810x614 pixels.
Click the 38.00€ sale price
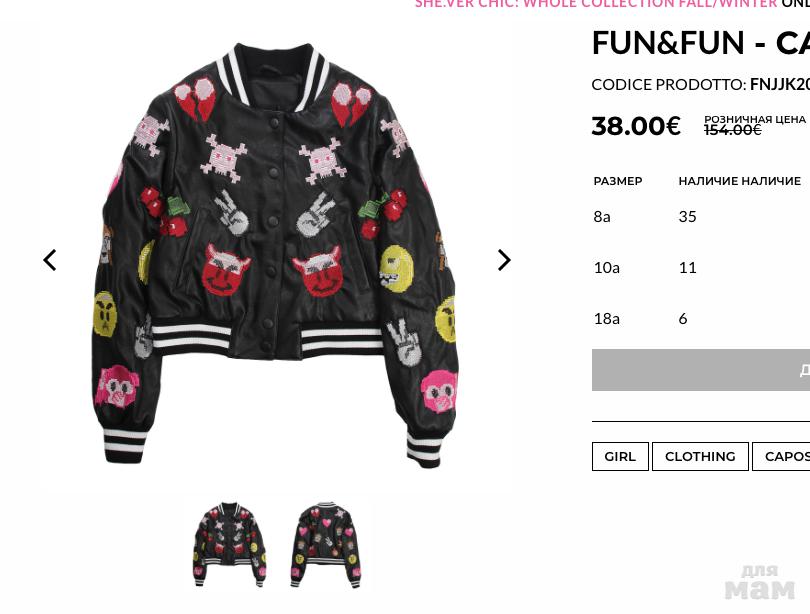coord(636,126)
